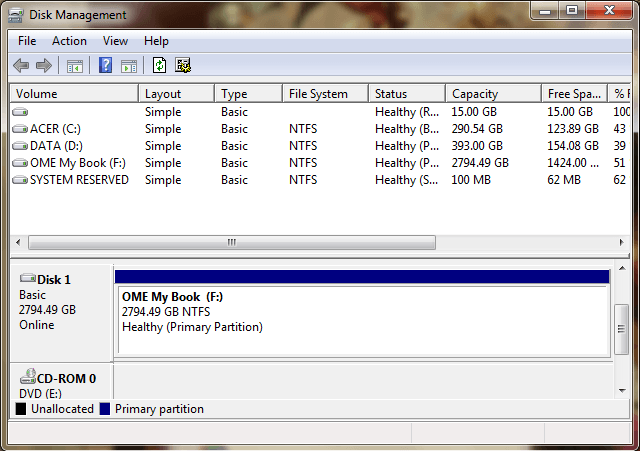Open the Action menu
This screenshot has width=640, height=451.
69,41
